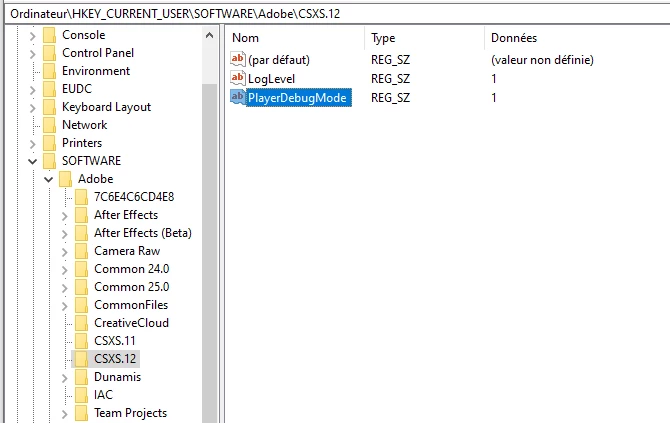Expand the Camera Raw key

coord(65,252)
